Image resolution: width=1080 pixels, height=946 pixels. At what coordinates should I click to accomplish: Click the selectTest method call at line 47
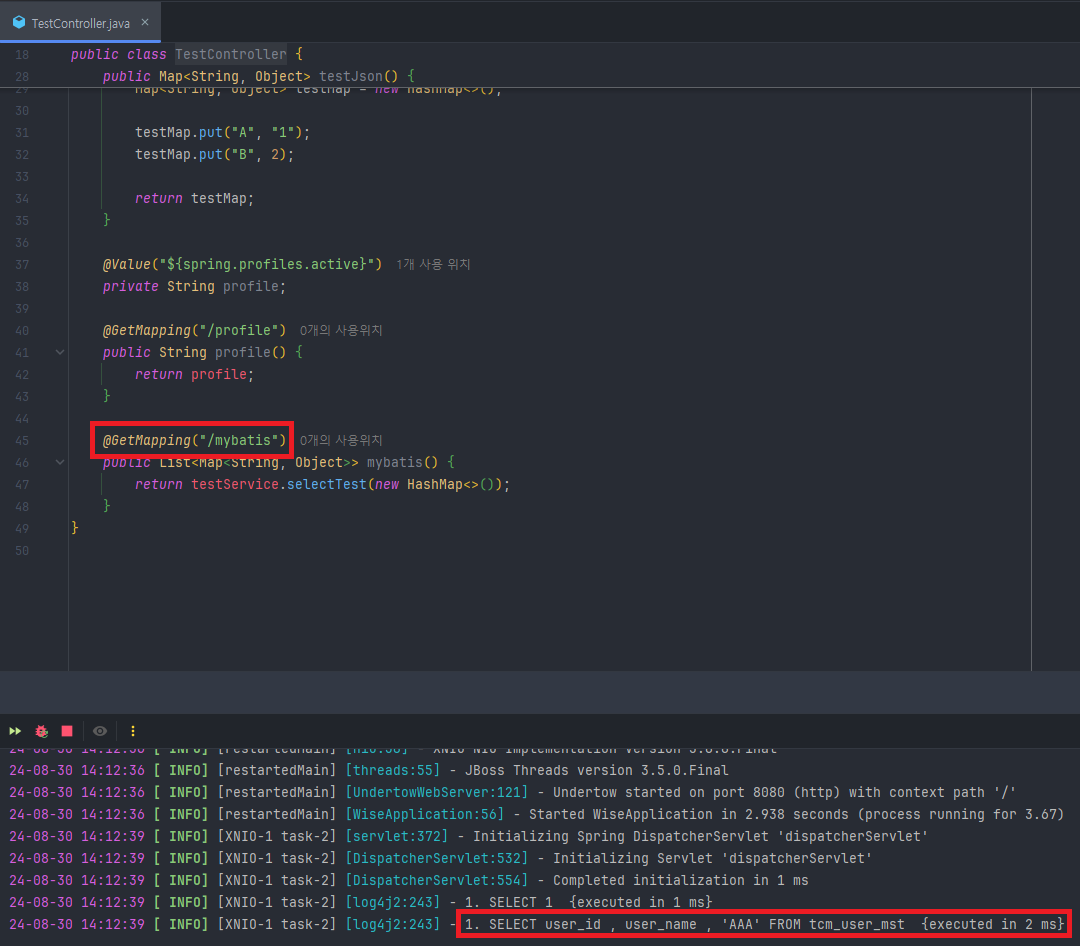coord(326,484)
